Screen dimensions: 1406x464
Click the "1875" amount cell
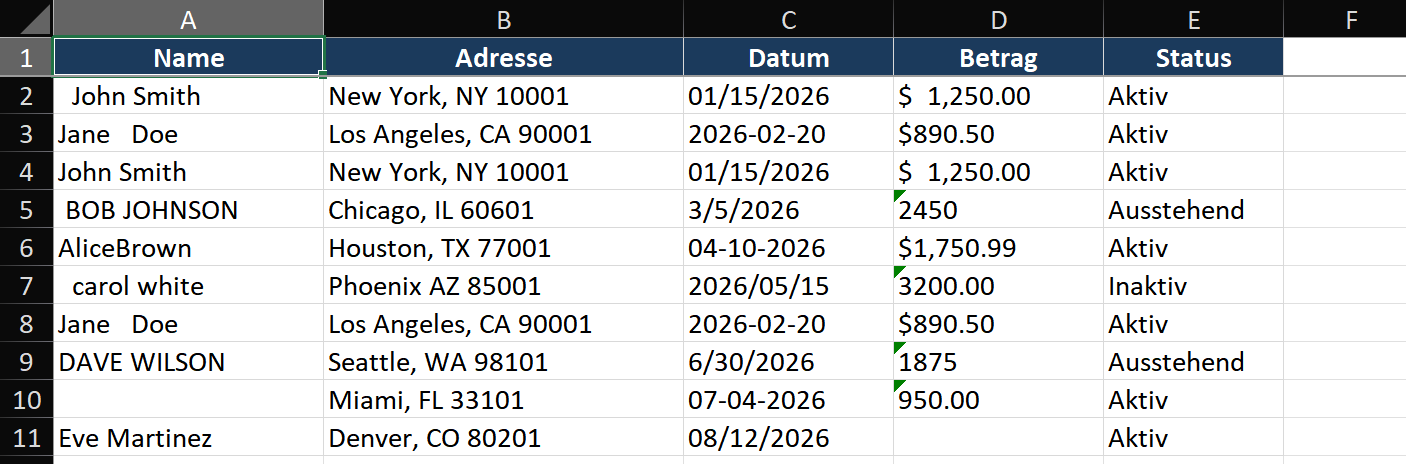tap(998, 361)
